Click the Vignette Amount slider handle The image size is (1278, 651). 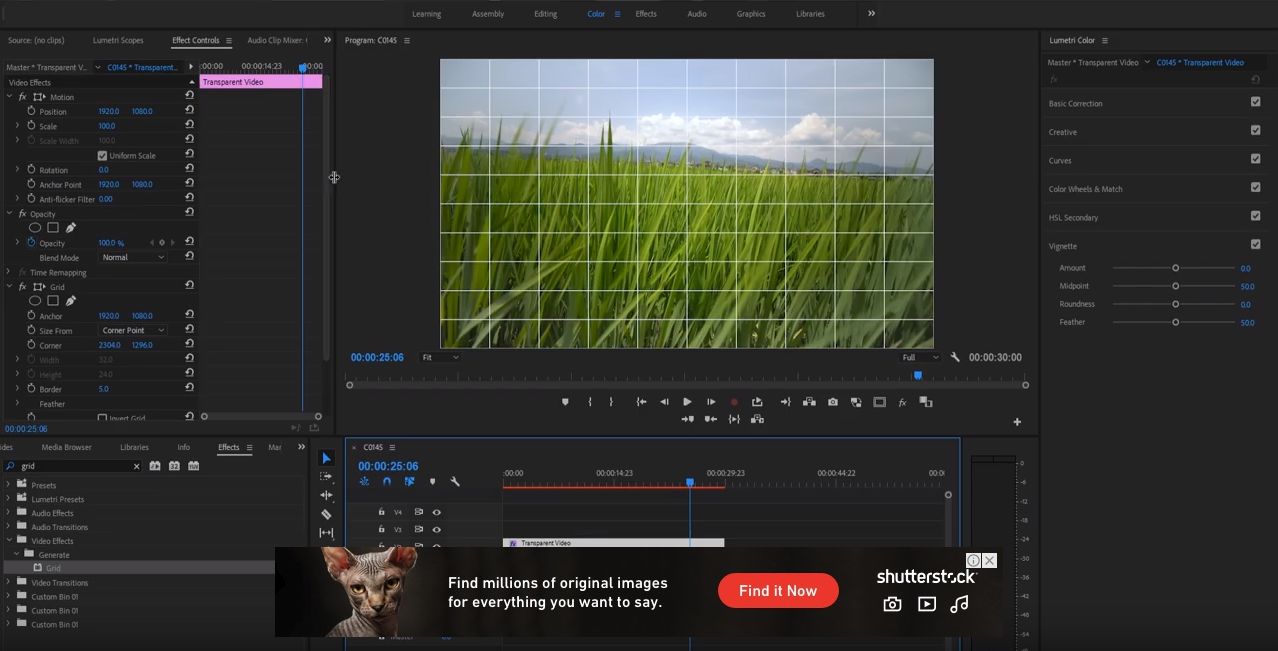point(1175,268)
